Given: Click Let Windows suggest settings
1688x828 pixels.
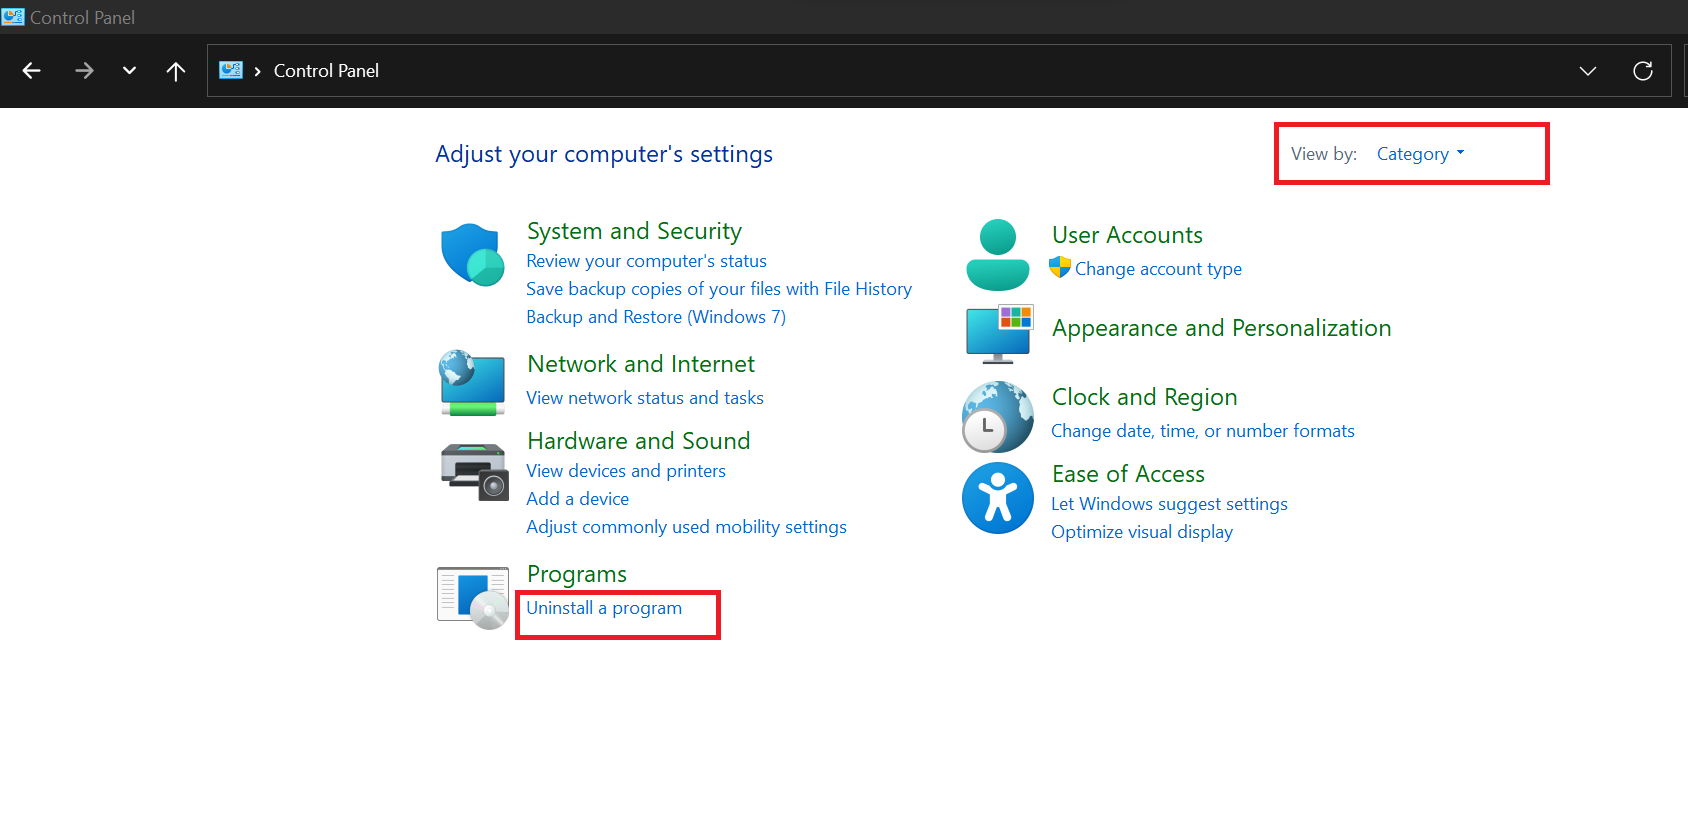Looking at the screenshot, I should (x=1169, y=504).
